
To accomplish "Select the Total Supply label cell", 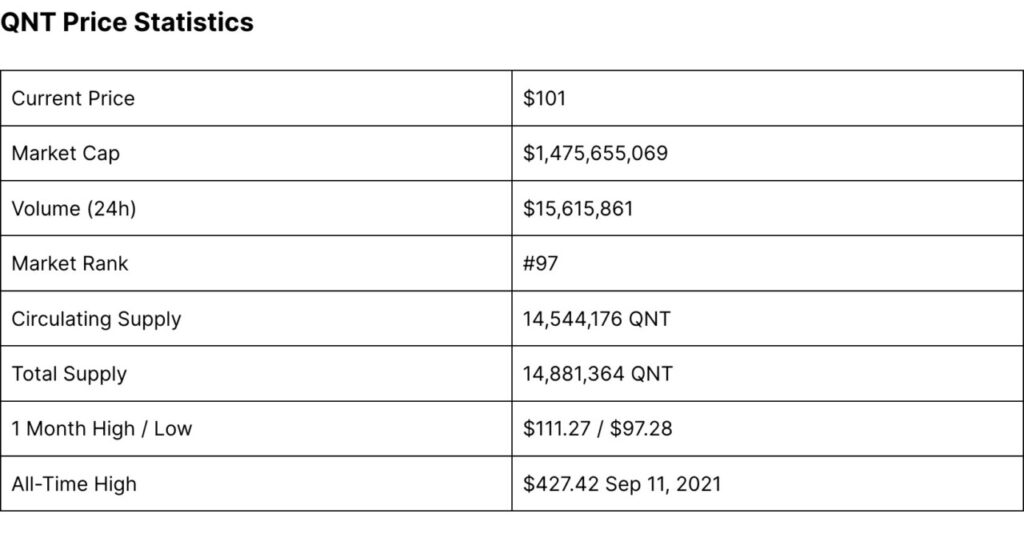I will pos(69,374).
